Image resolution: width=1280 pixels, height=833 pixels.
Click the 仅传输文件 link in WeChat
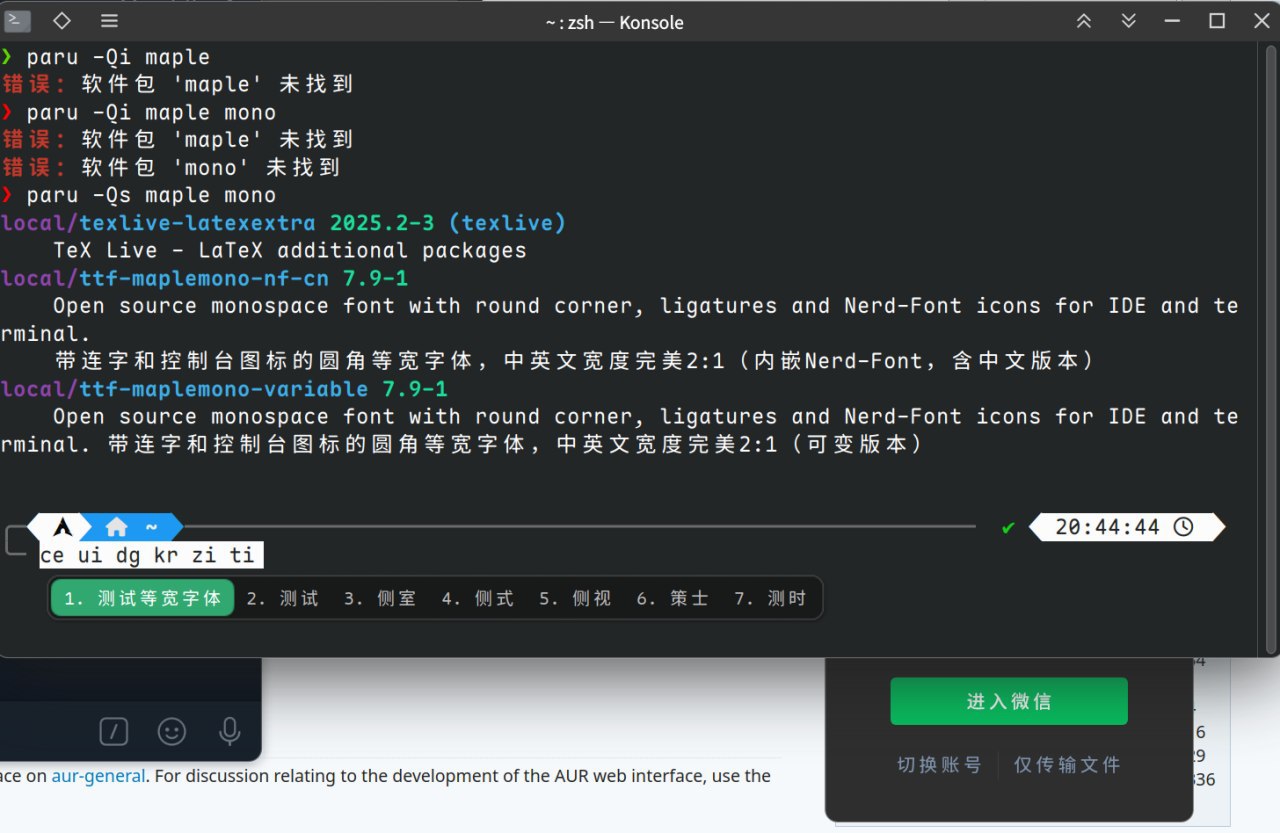[1066, 764]
